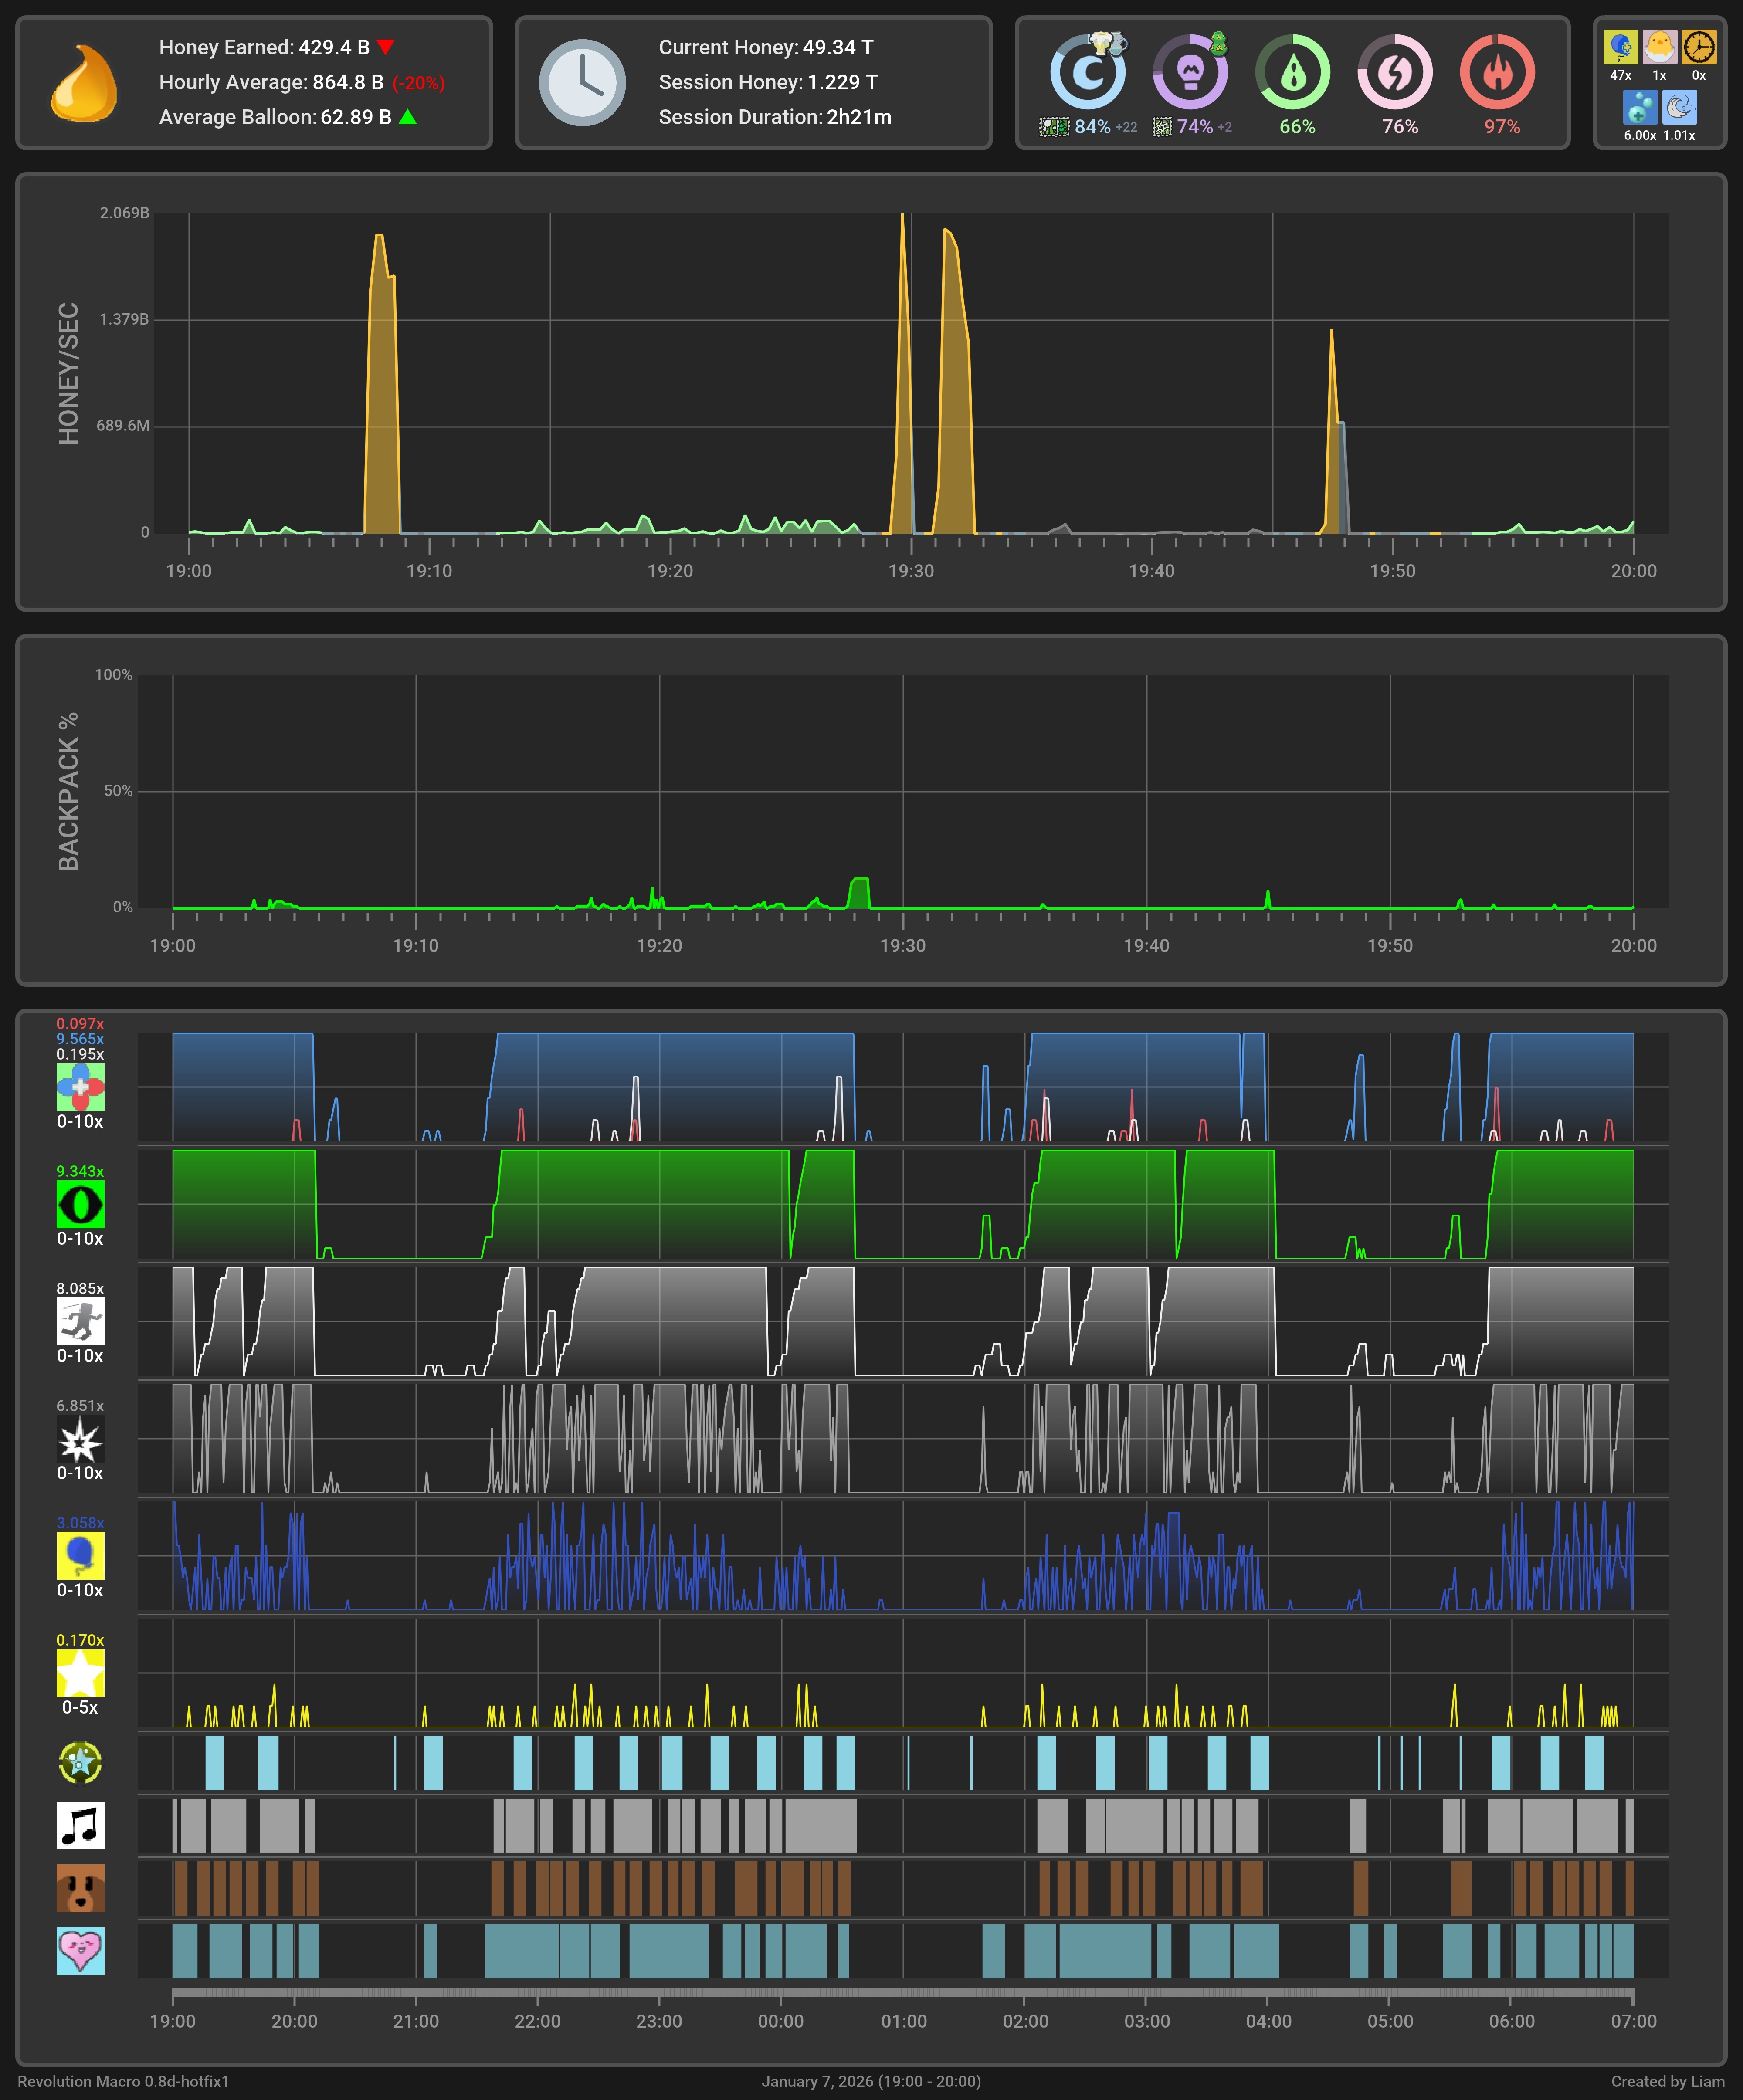Click the green eye buff row icon

click(x=80, y=1204)
